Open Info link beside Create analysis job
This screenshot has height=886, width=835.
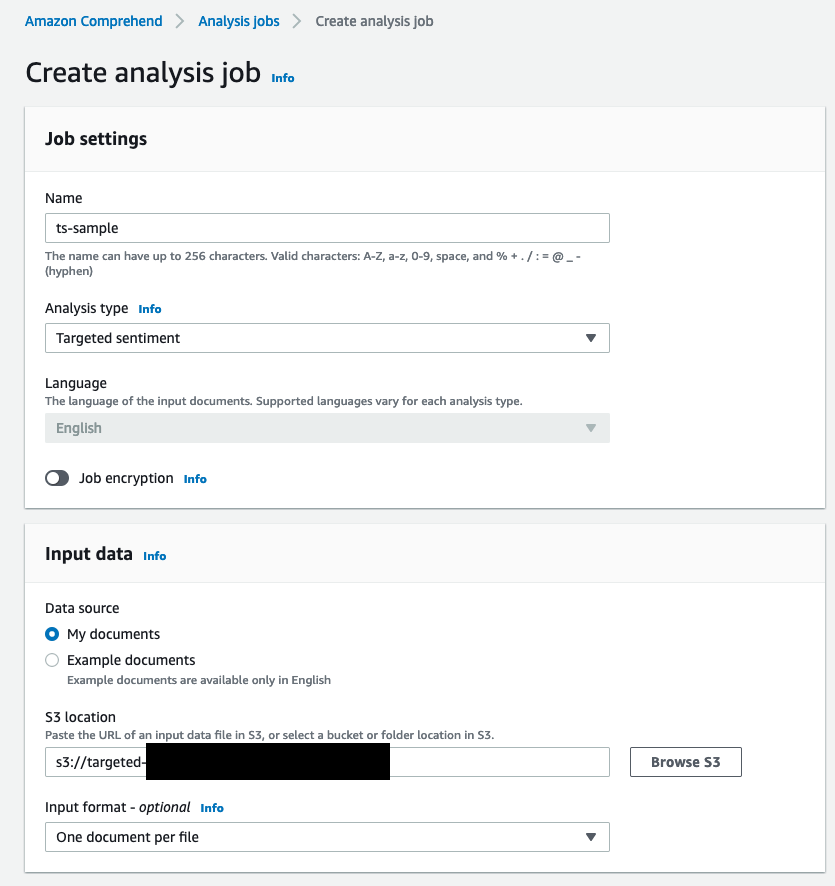283,78
